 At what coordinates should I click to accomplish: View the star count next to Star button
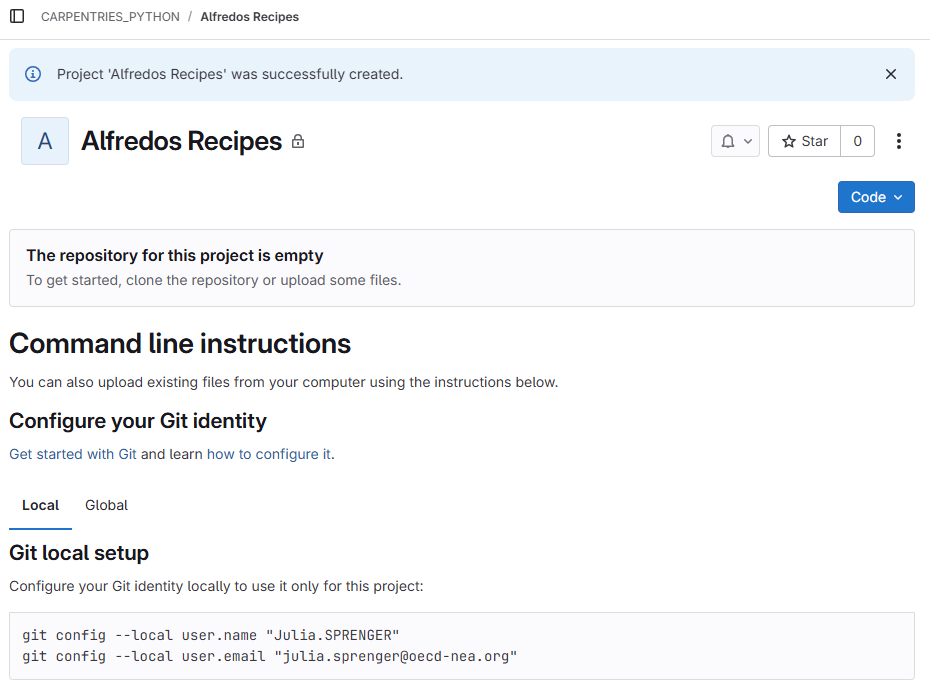(857, 141)
